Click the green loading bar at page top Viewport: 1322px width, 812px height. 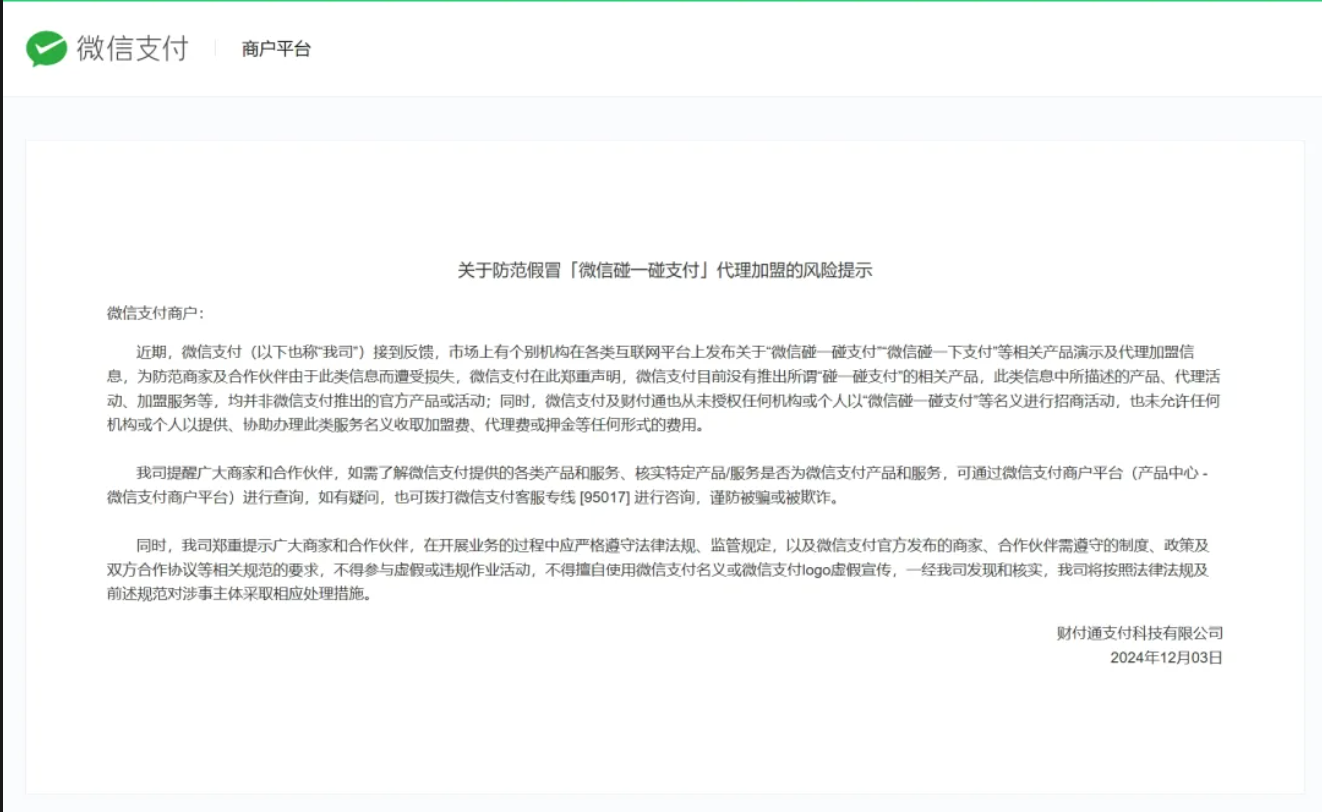pyautogui.click(x=661, y=1)
